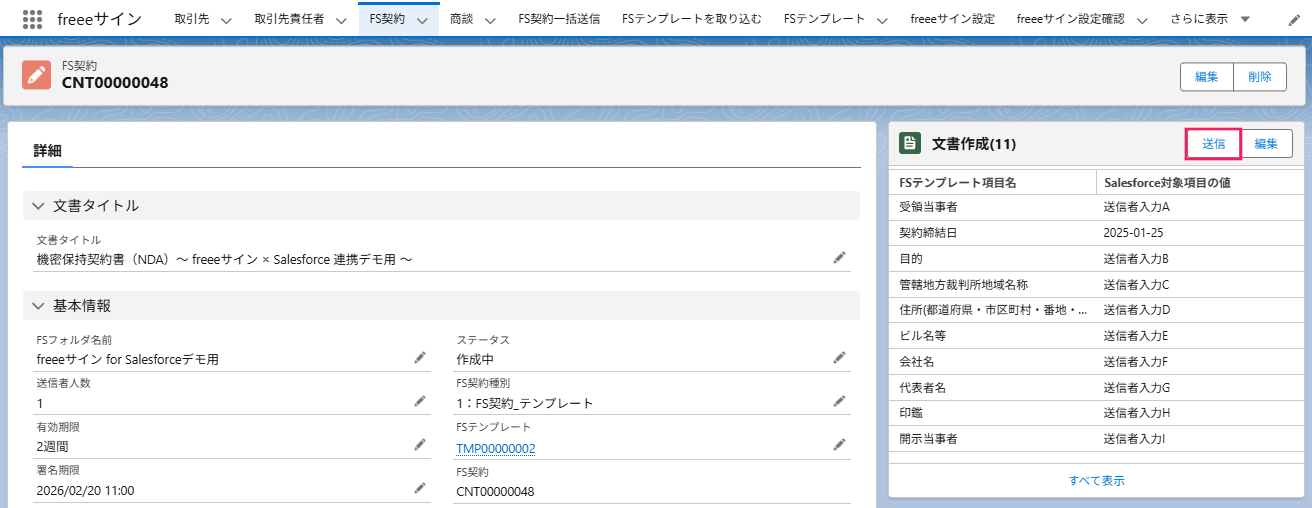The height and width of the screenshot is (508, 1312).
Task: Select 受領当事者 row cell
Action: pyautogui.click(x=930, y=207)
